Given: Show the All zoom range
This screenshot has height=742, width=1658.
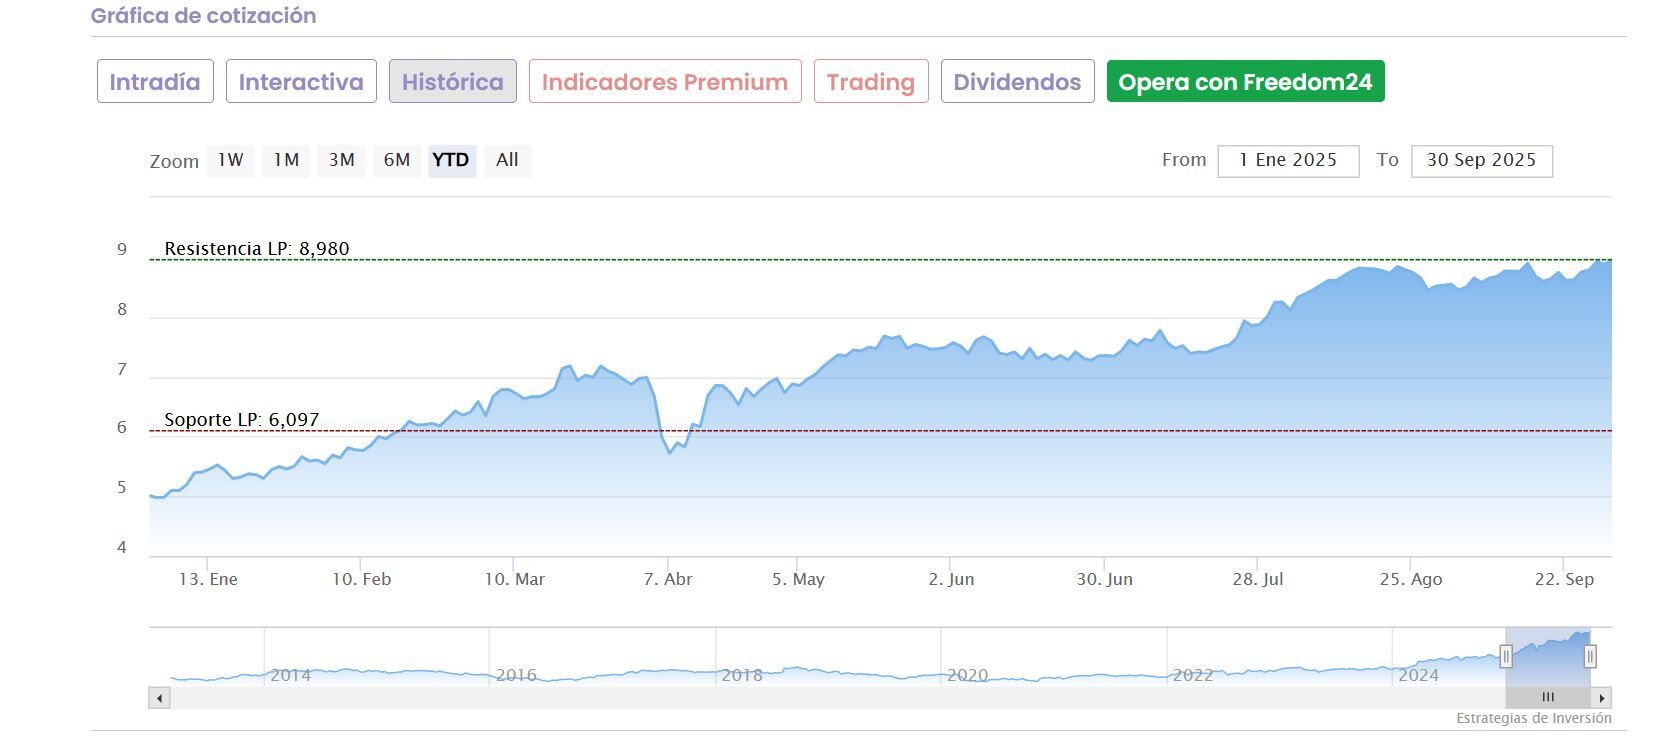Looking at the screenshot, I should 507,160.
